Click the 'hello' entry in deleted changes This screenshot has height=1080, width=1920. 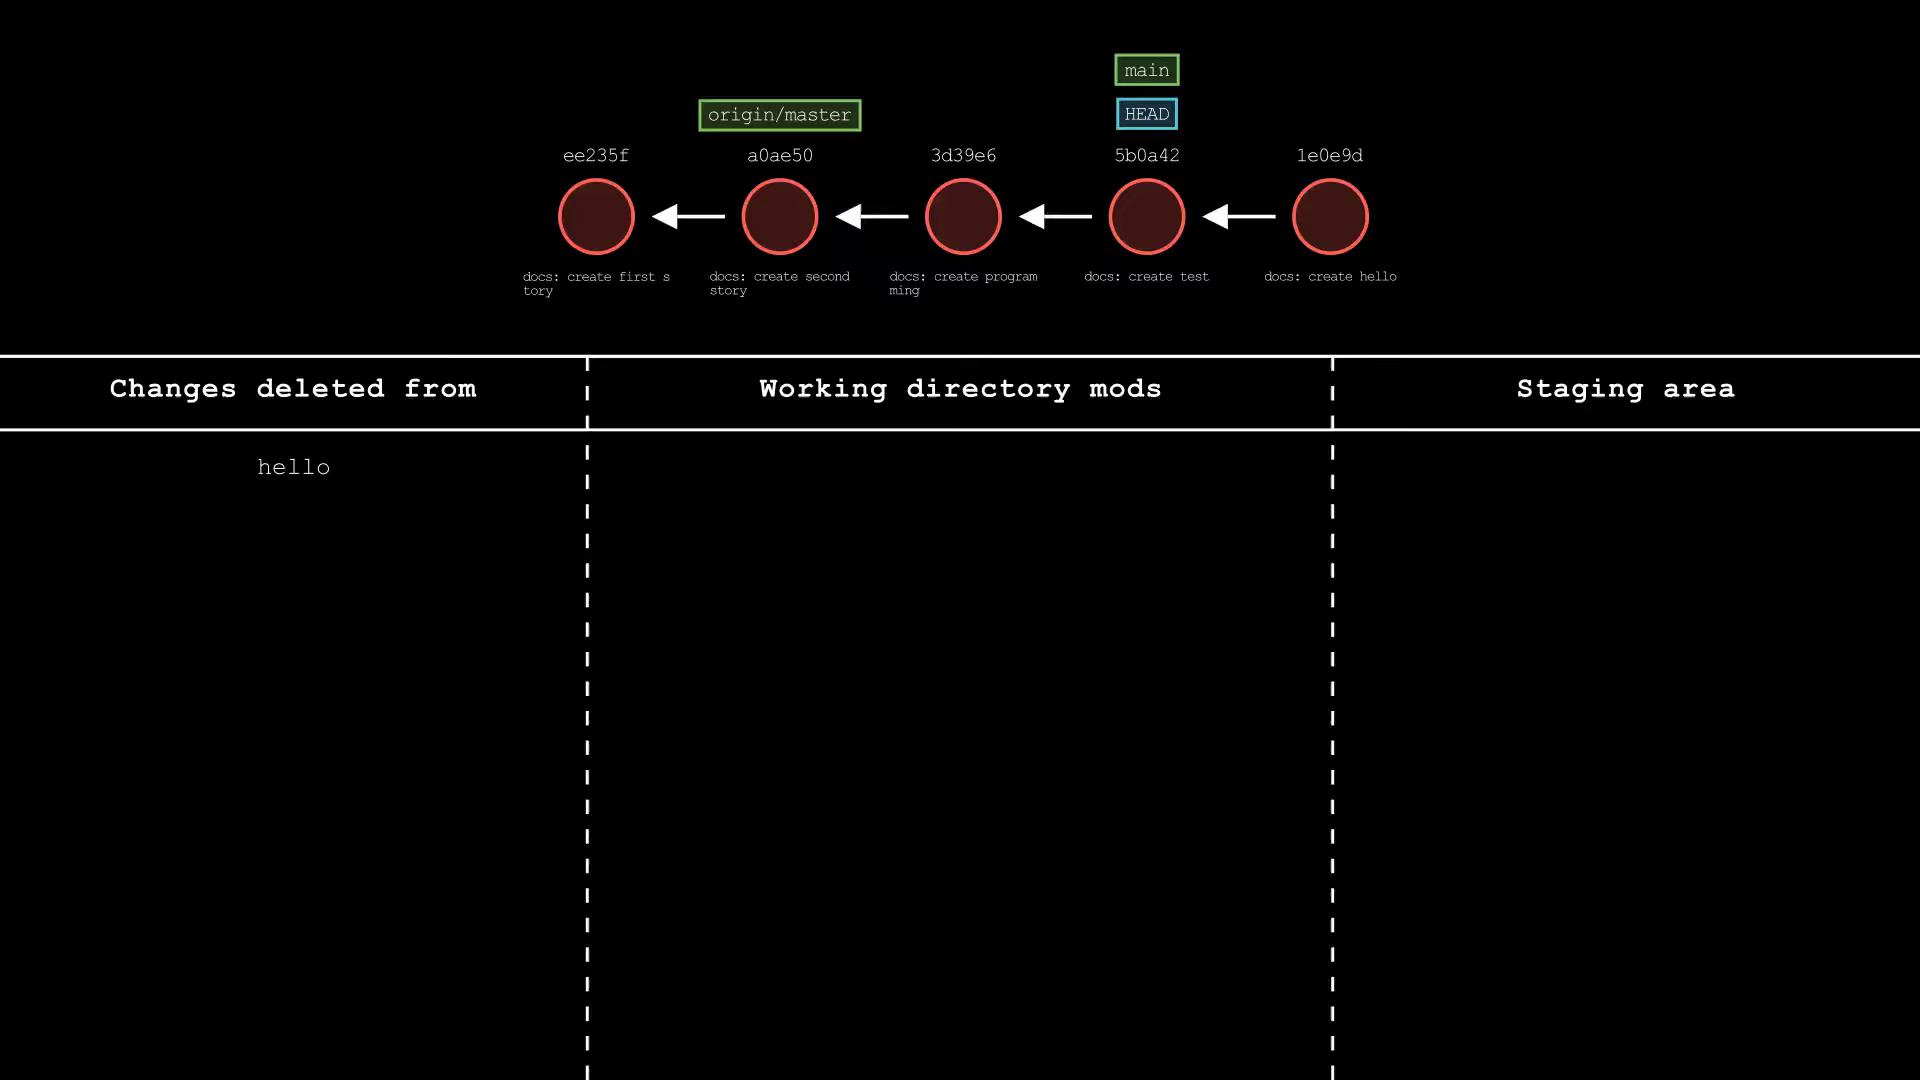click(293, 467)
